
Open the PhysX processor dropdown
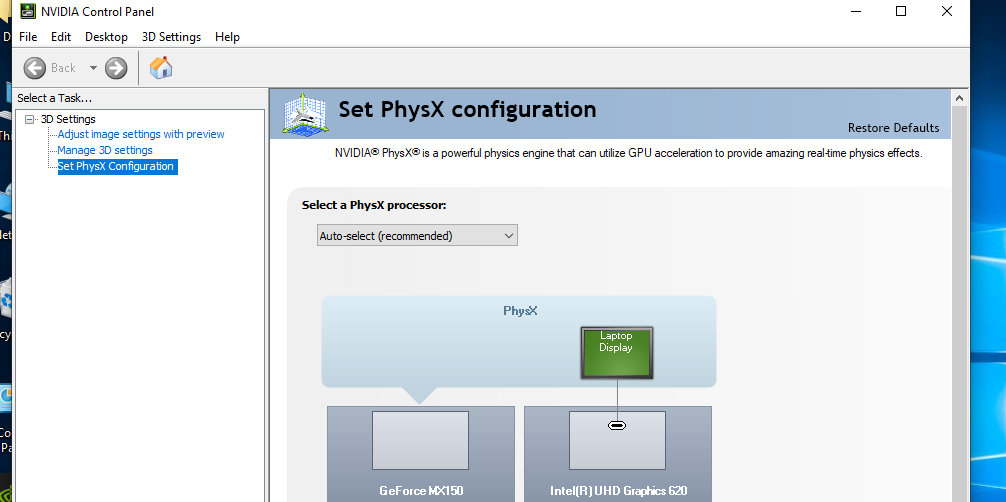pos(417,236)
